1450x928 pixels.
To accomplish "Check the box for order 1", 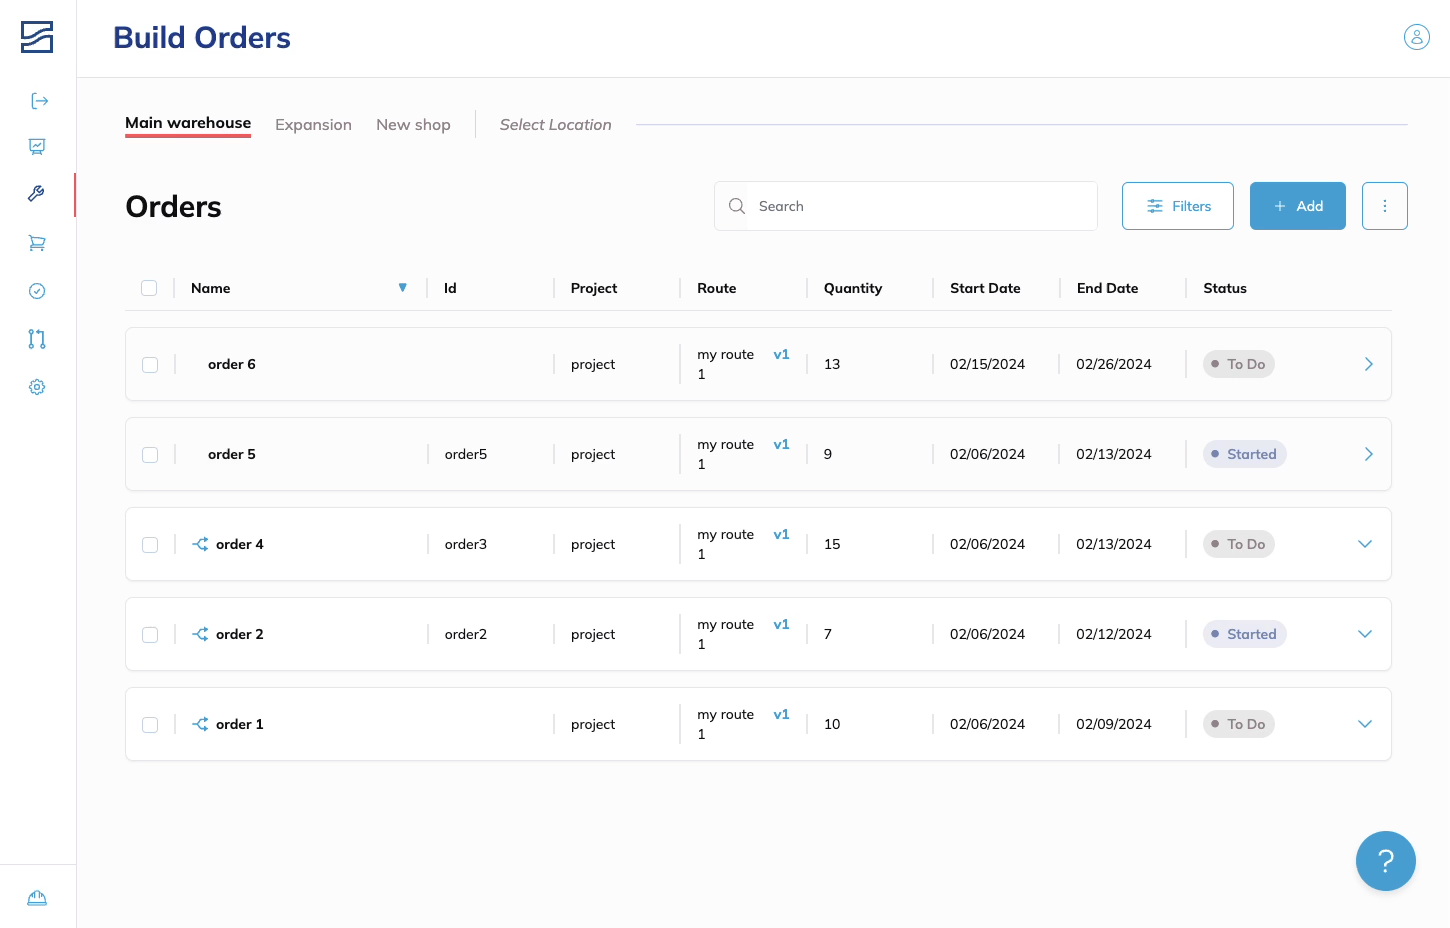I will (150, 725).
